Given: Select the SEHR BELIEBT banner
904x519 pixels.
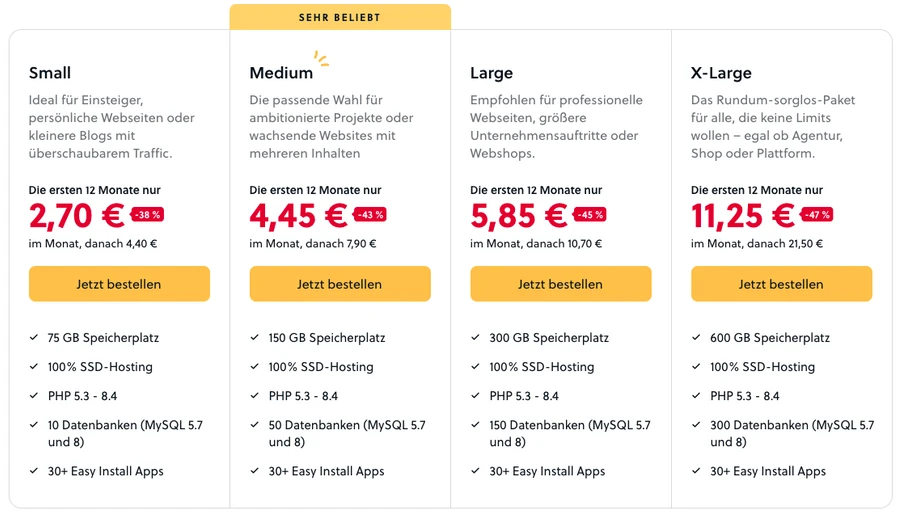Looking at the screenshot, I should click(340, 17).
